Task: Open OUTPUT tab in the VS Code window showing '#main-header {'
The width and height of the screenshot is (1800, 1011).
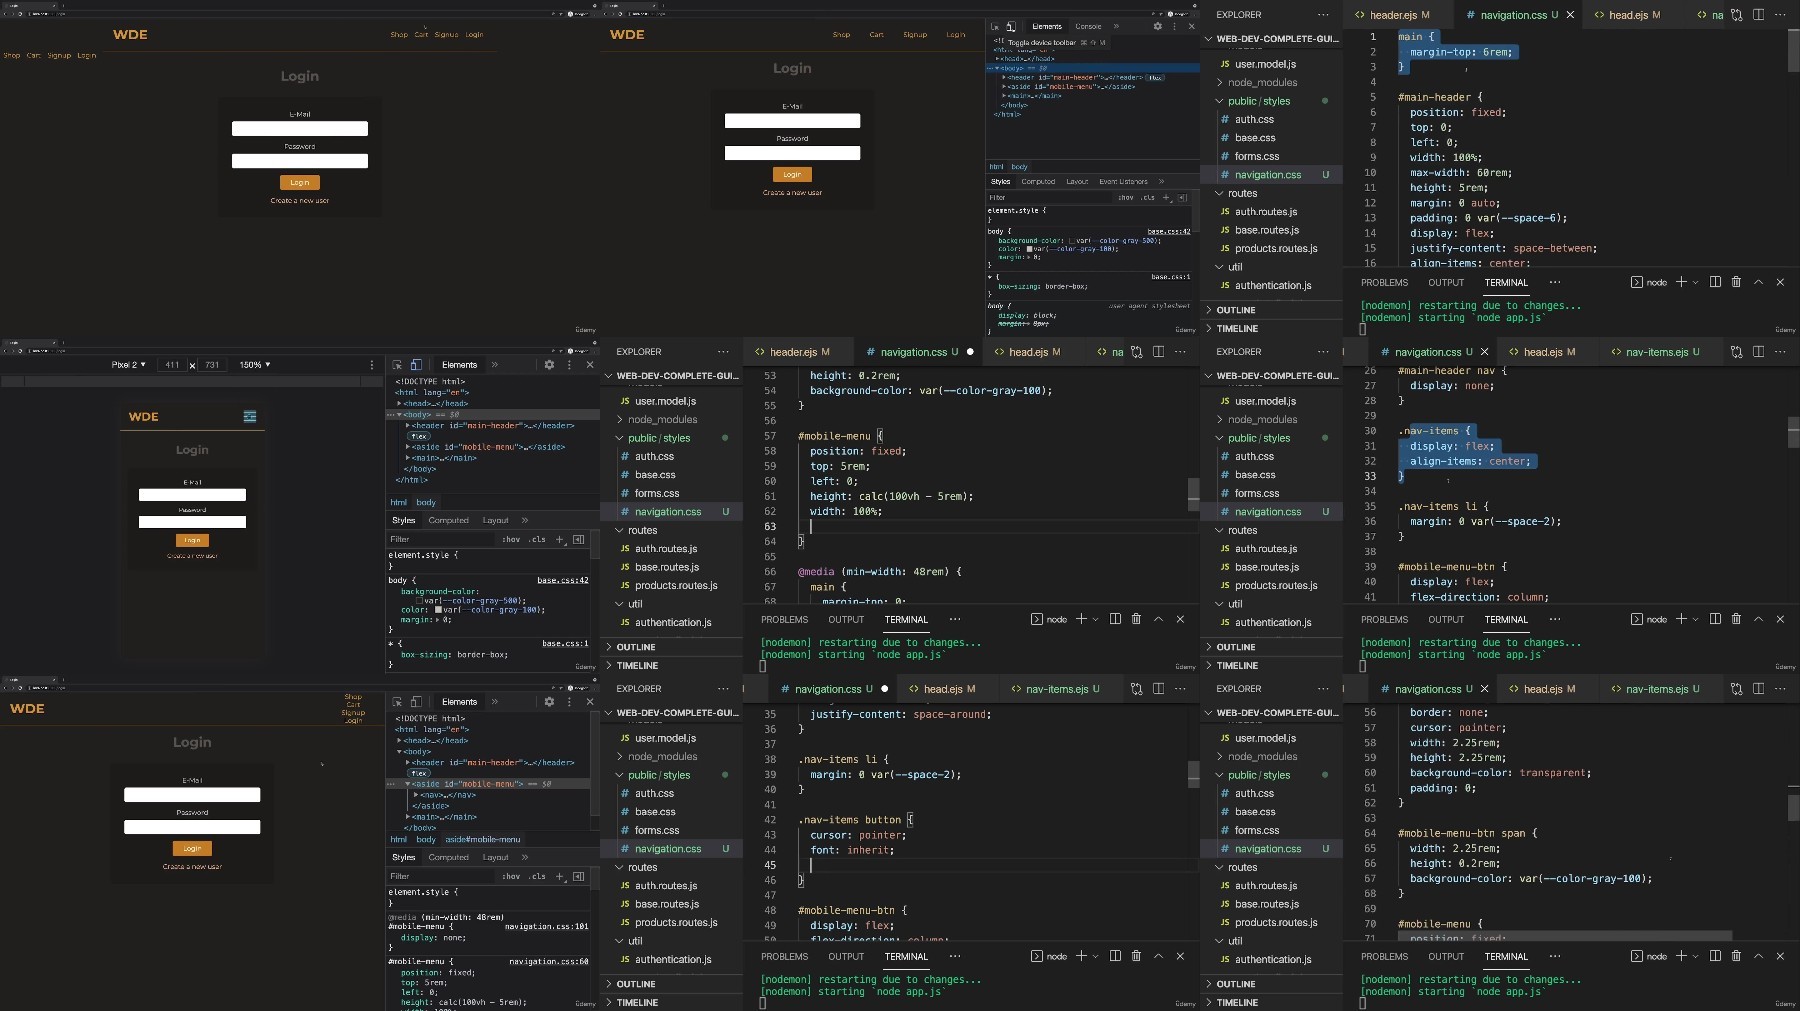Action: point(1446,282)
